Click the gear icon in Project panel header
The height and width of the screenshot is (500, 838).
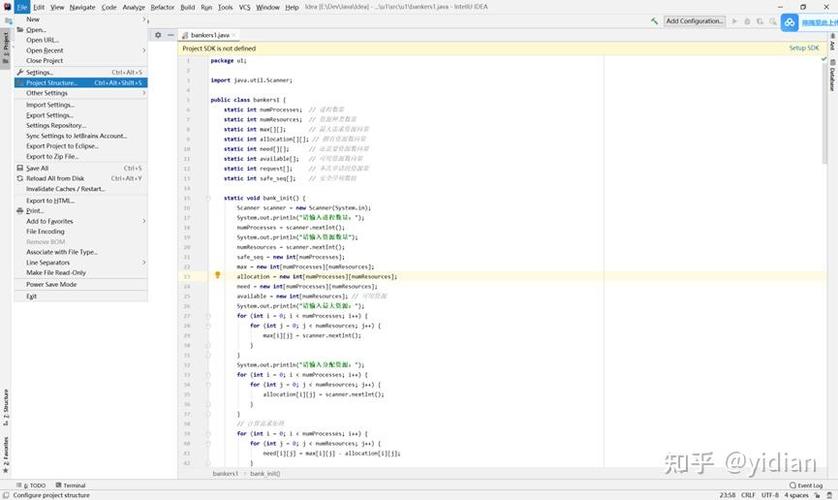click(158, 34)
